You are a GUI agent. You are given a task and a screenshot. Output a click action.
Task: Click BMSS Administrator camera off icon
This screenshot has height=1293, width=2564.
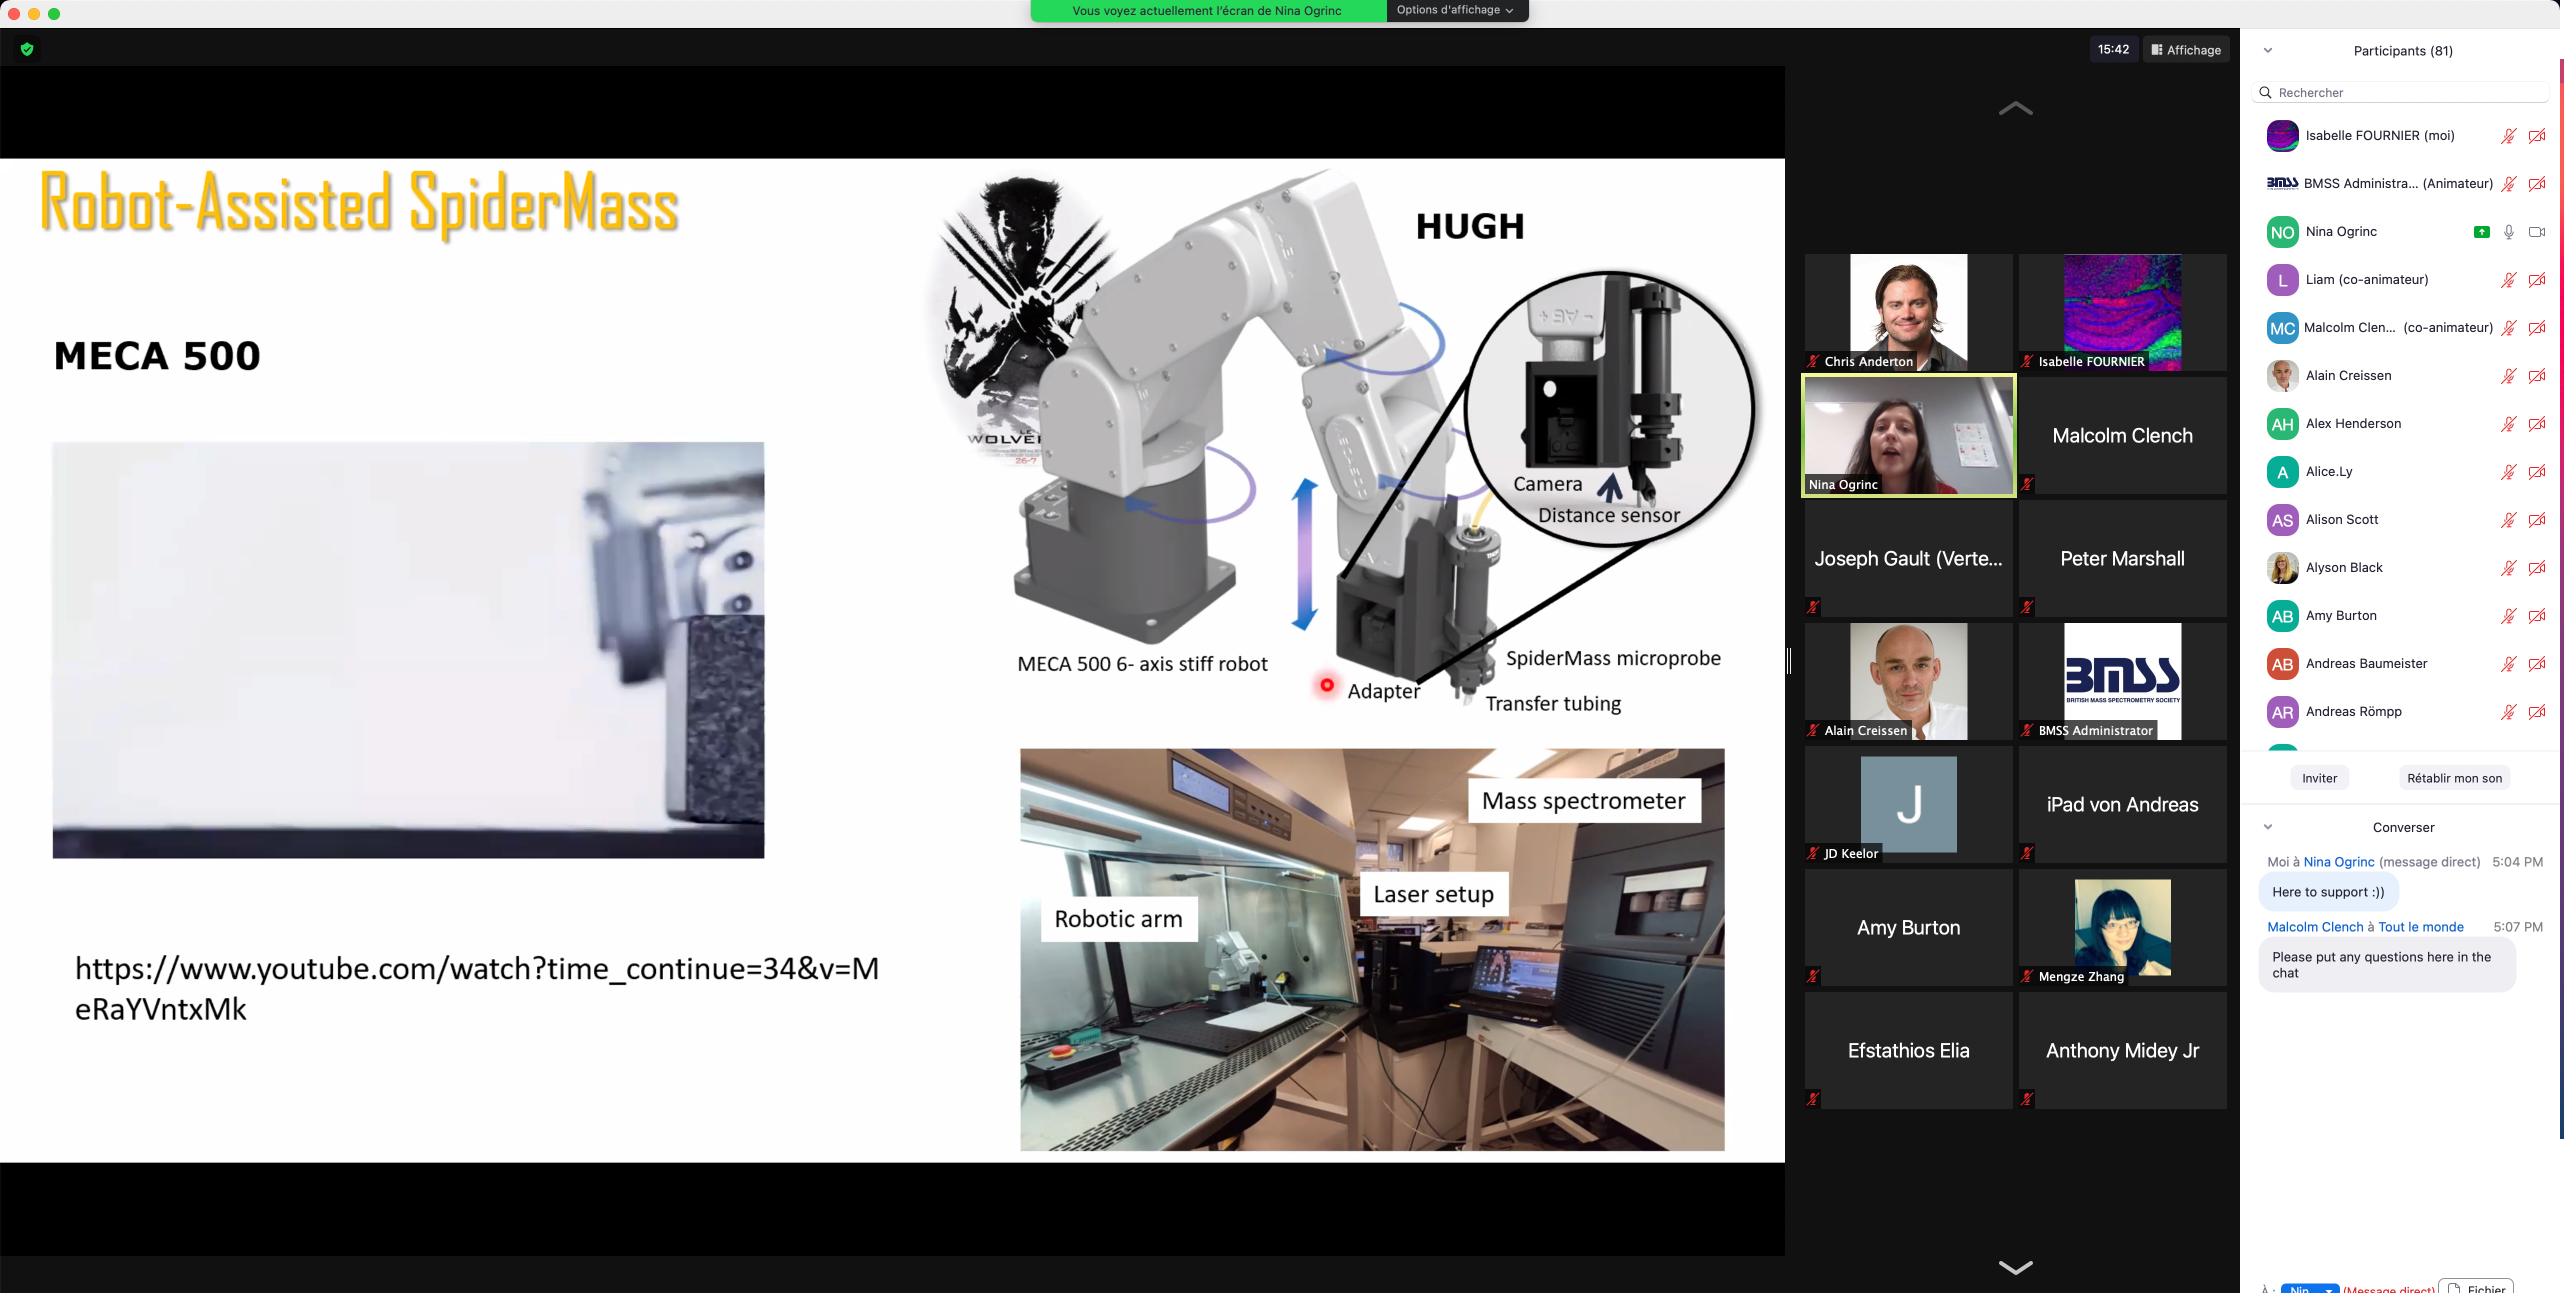coord(2537,184)
